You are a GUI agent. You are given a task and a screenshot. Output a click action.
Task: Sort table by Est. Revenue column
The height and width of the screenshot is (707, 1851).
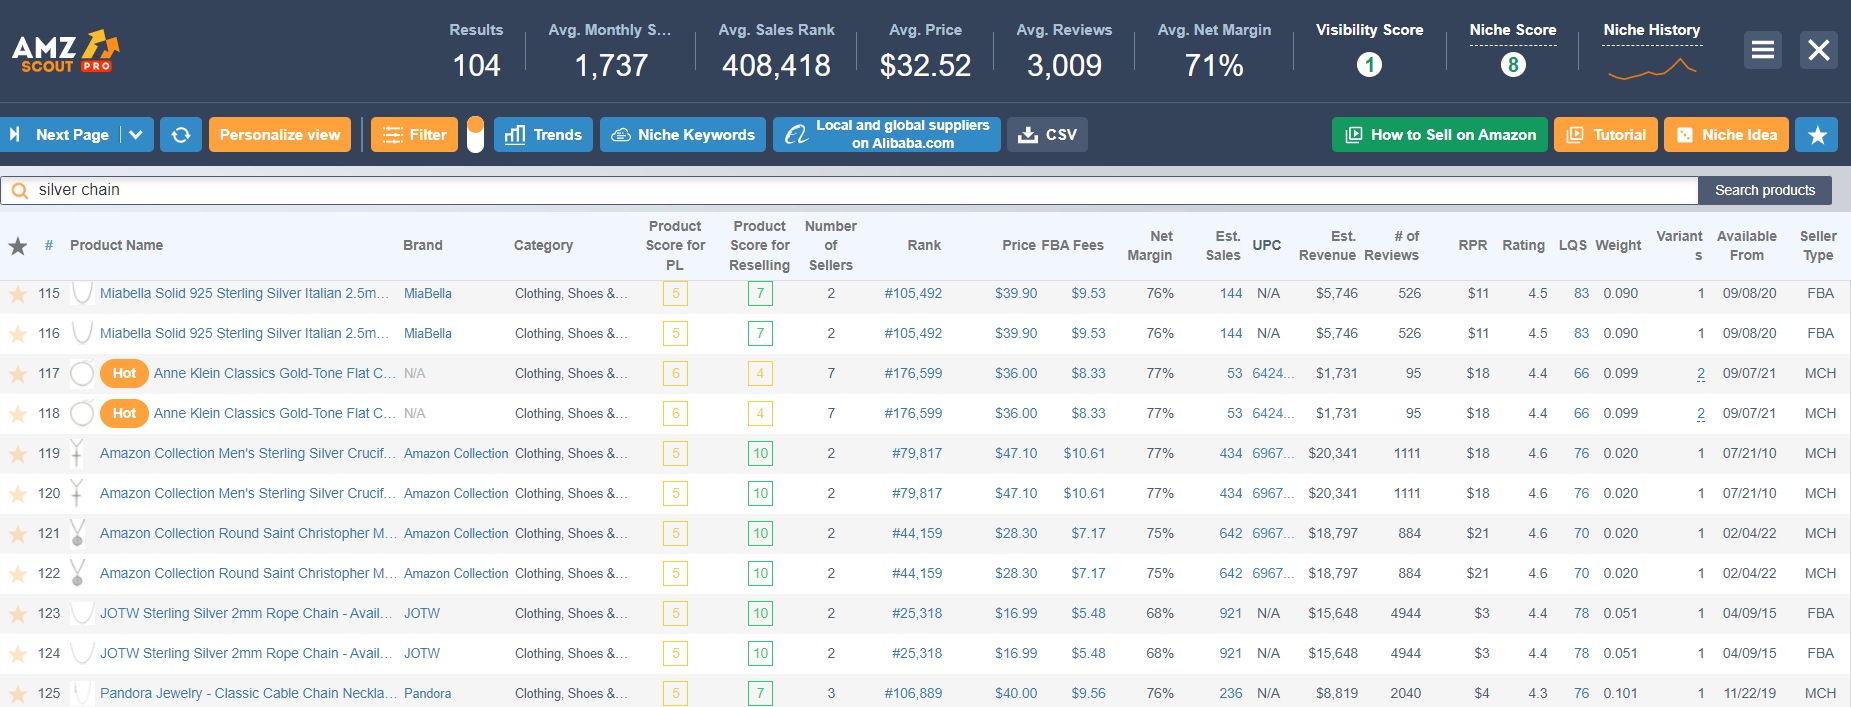[1327, 245]
